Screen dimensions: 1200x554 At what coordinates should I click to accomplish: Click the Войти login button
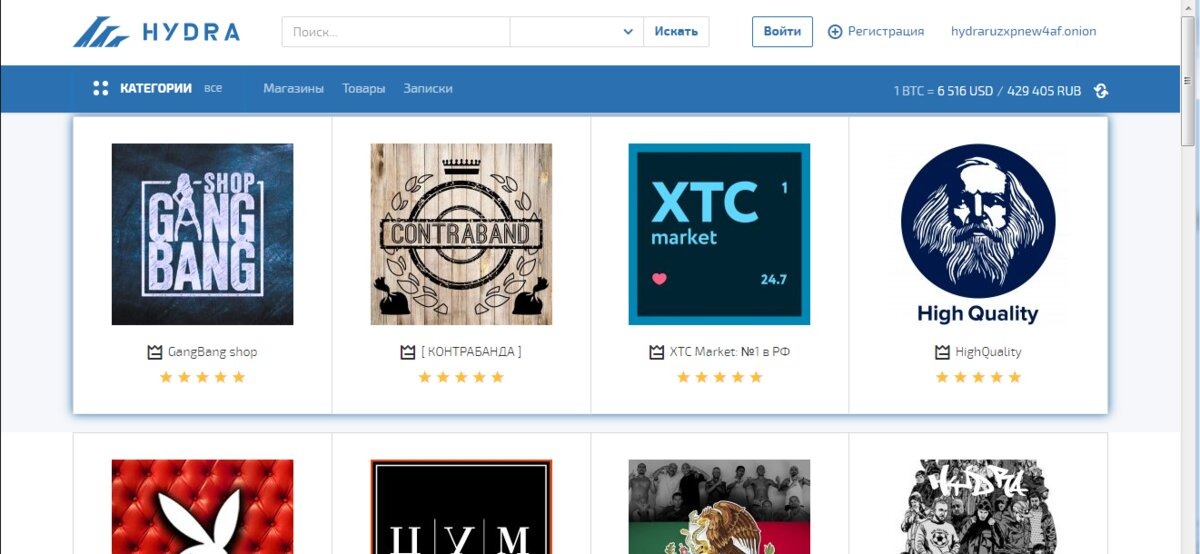[782, 32]
